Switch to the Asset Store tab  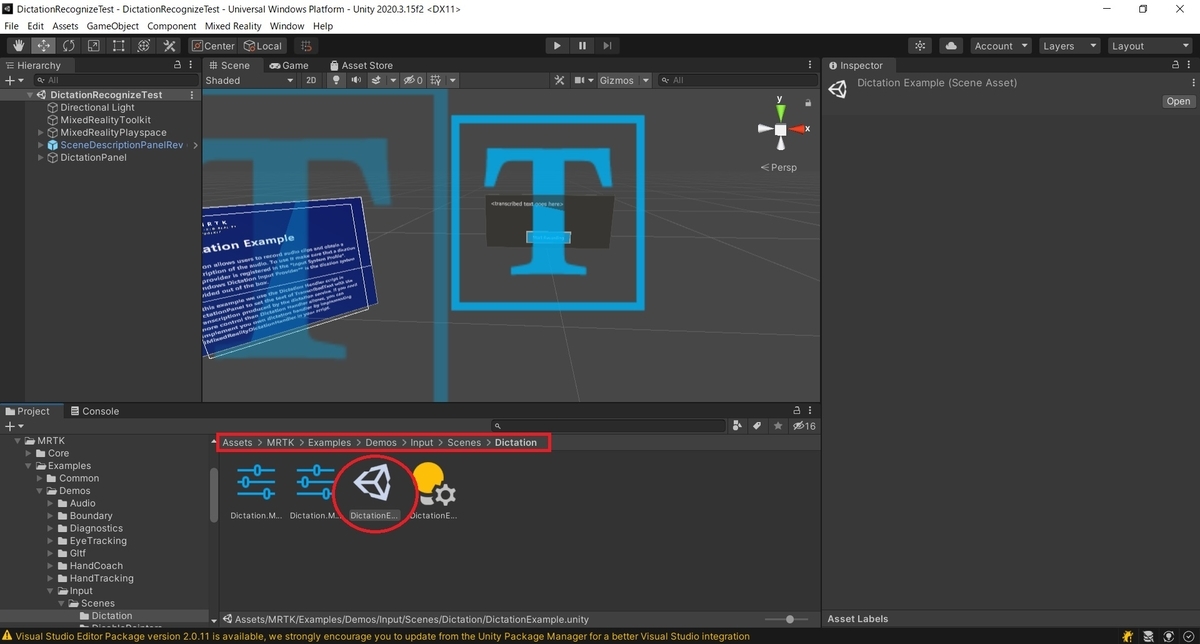pos(360,65)
